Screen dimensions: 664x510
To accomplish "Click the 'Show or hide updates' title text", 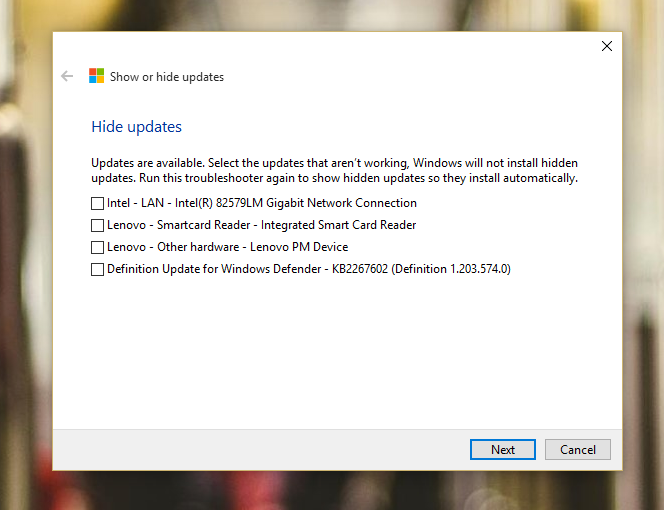I will (167, 77).
